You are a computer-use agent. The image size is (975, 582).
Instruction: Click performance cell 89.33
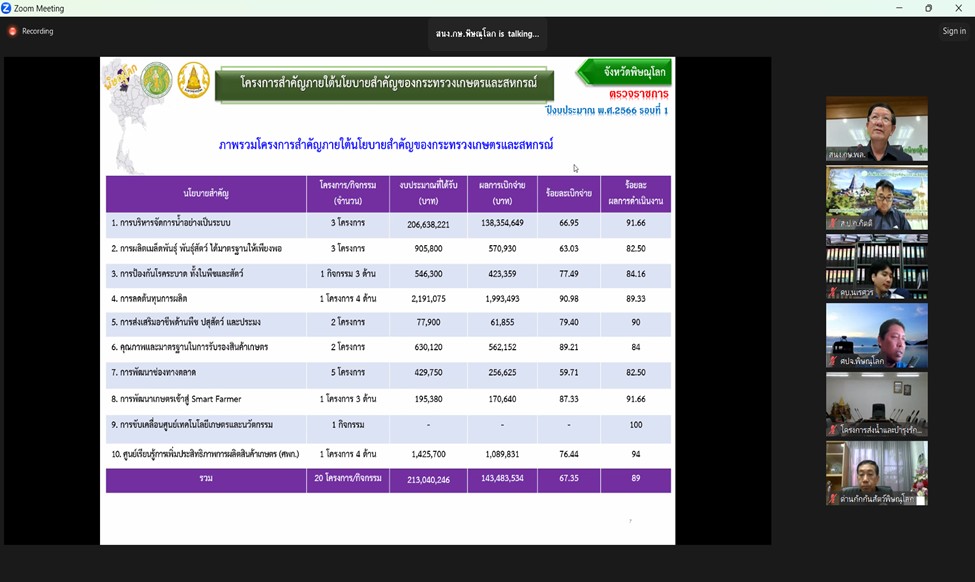(635, 299)
